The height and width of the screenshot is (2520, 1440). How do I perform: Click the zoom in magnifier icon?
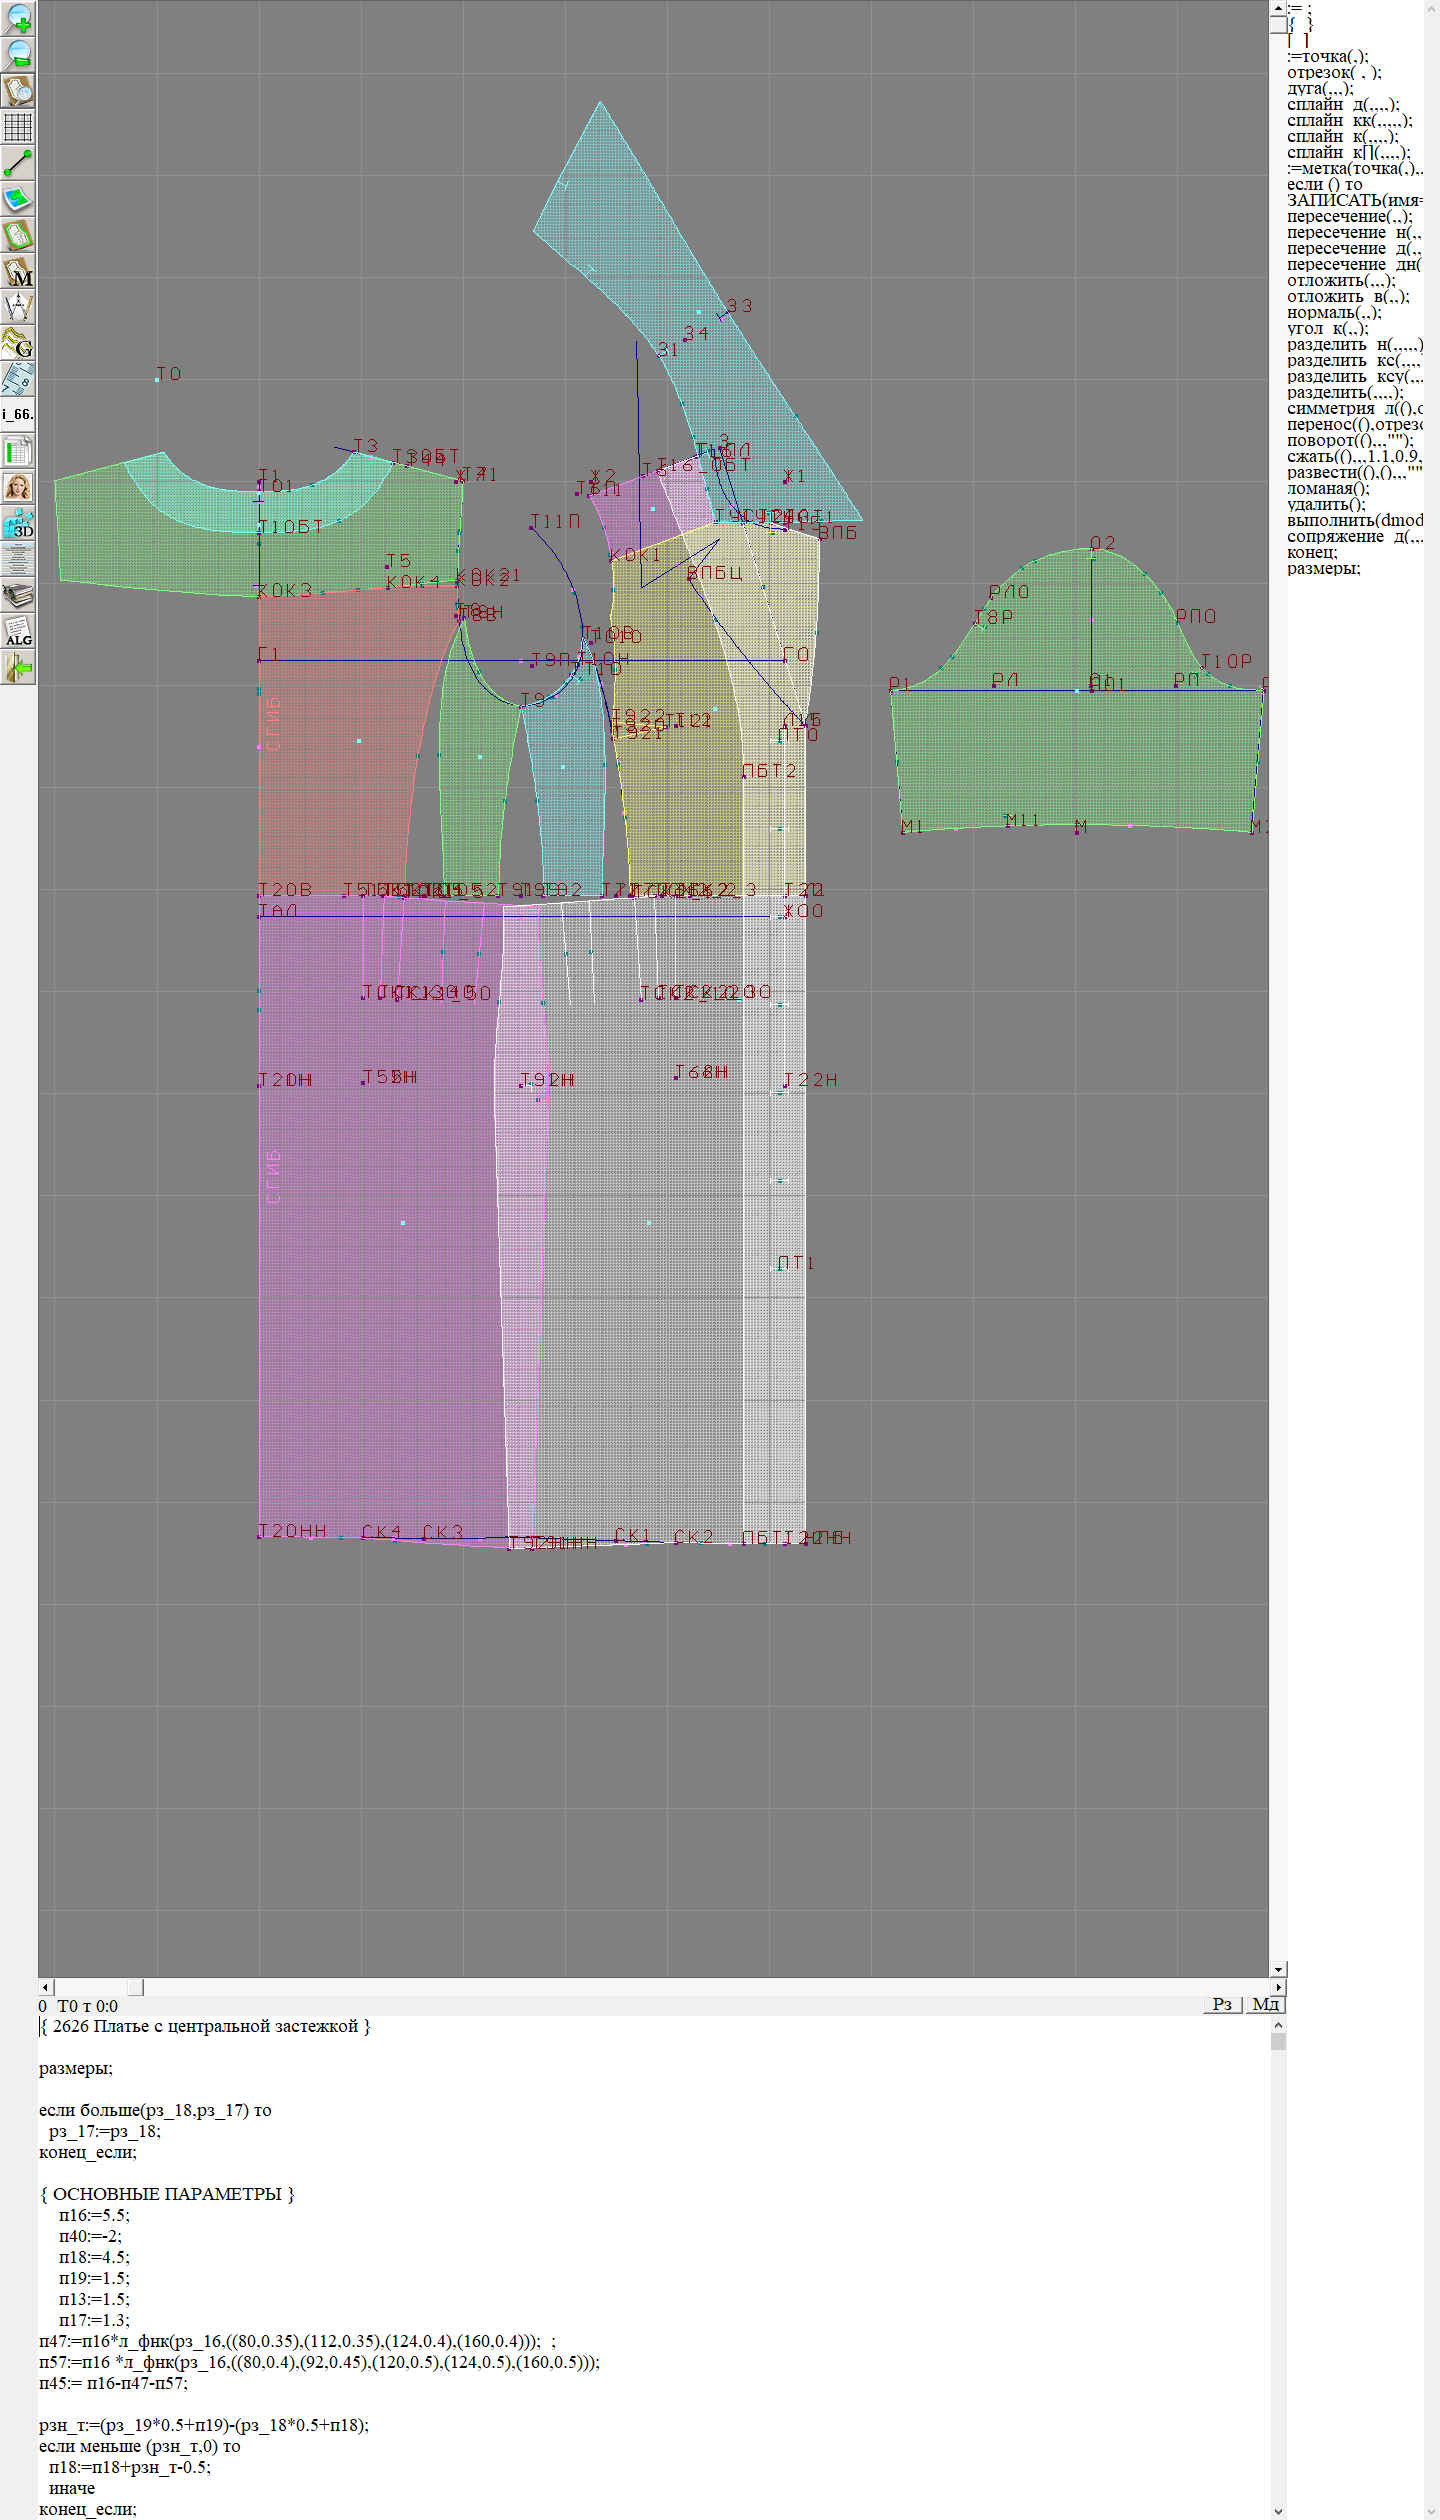(18, 18)
